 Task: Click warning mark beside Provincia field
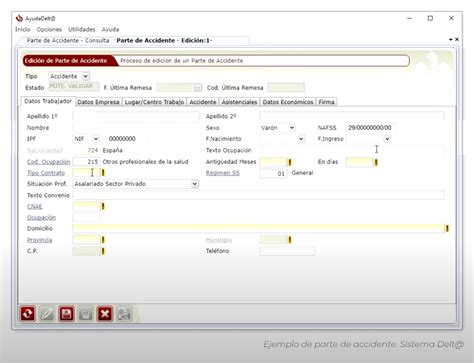pos(103,240)
